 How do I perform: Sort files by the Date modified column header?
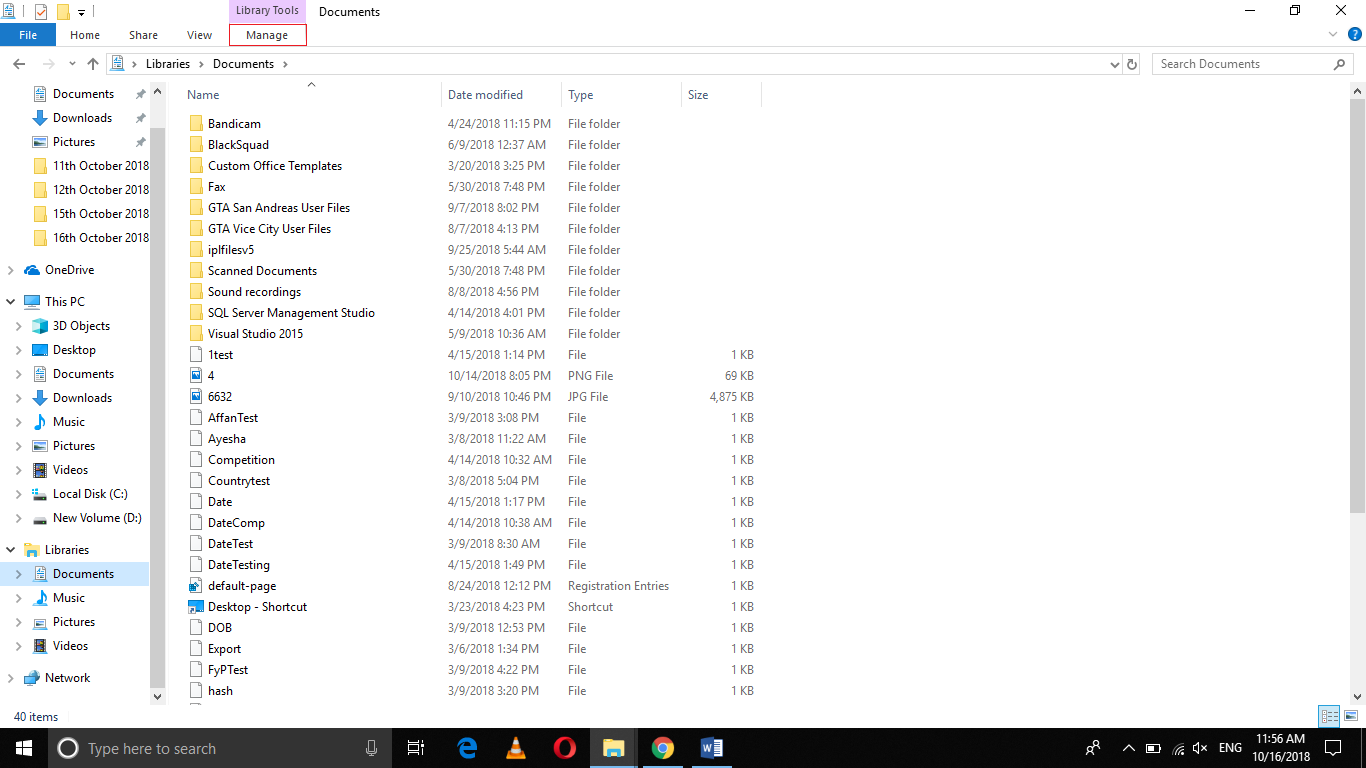point(485,94)
